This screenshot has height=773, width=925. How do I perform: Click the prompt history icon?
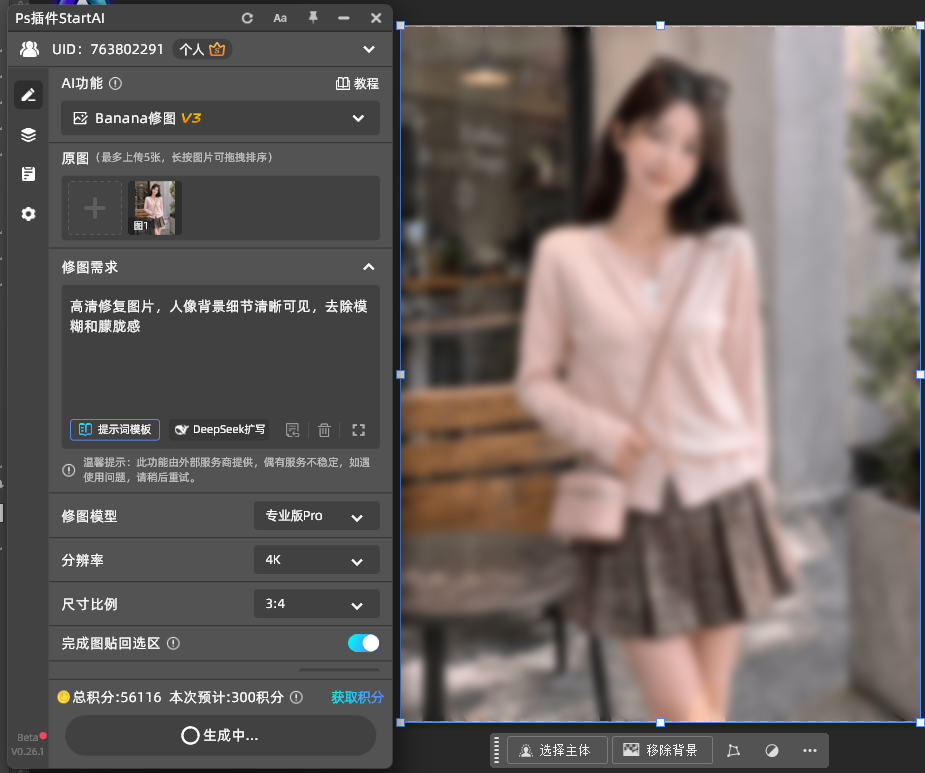pos(293,430)
